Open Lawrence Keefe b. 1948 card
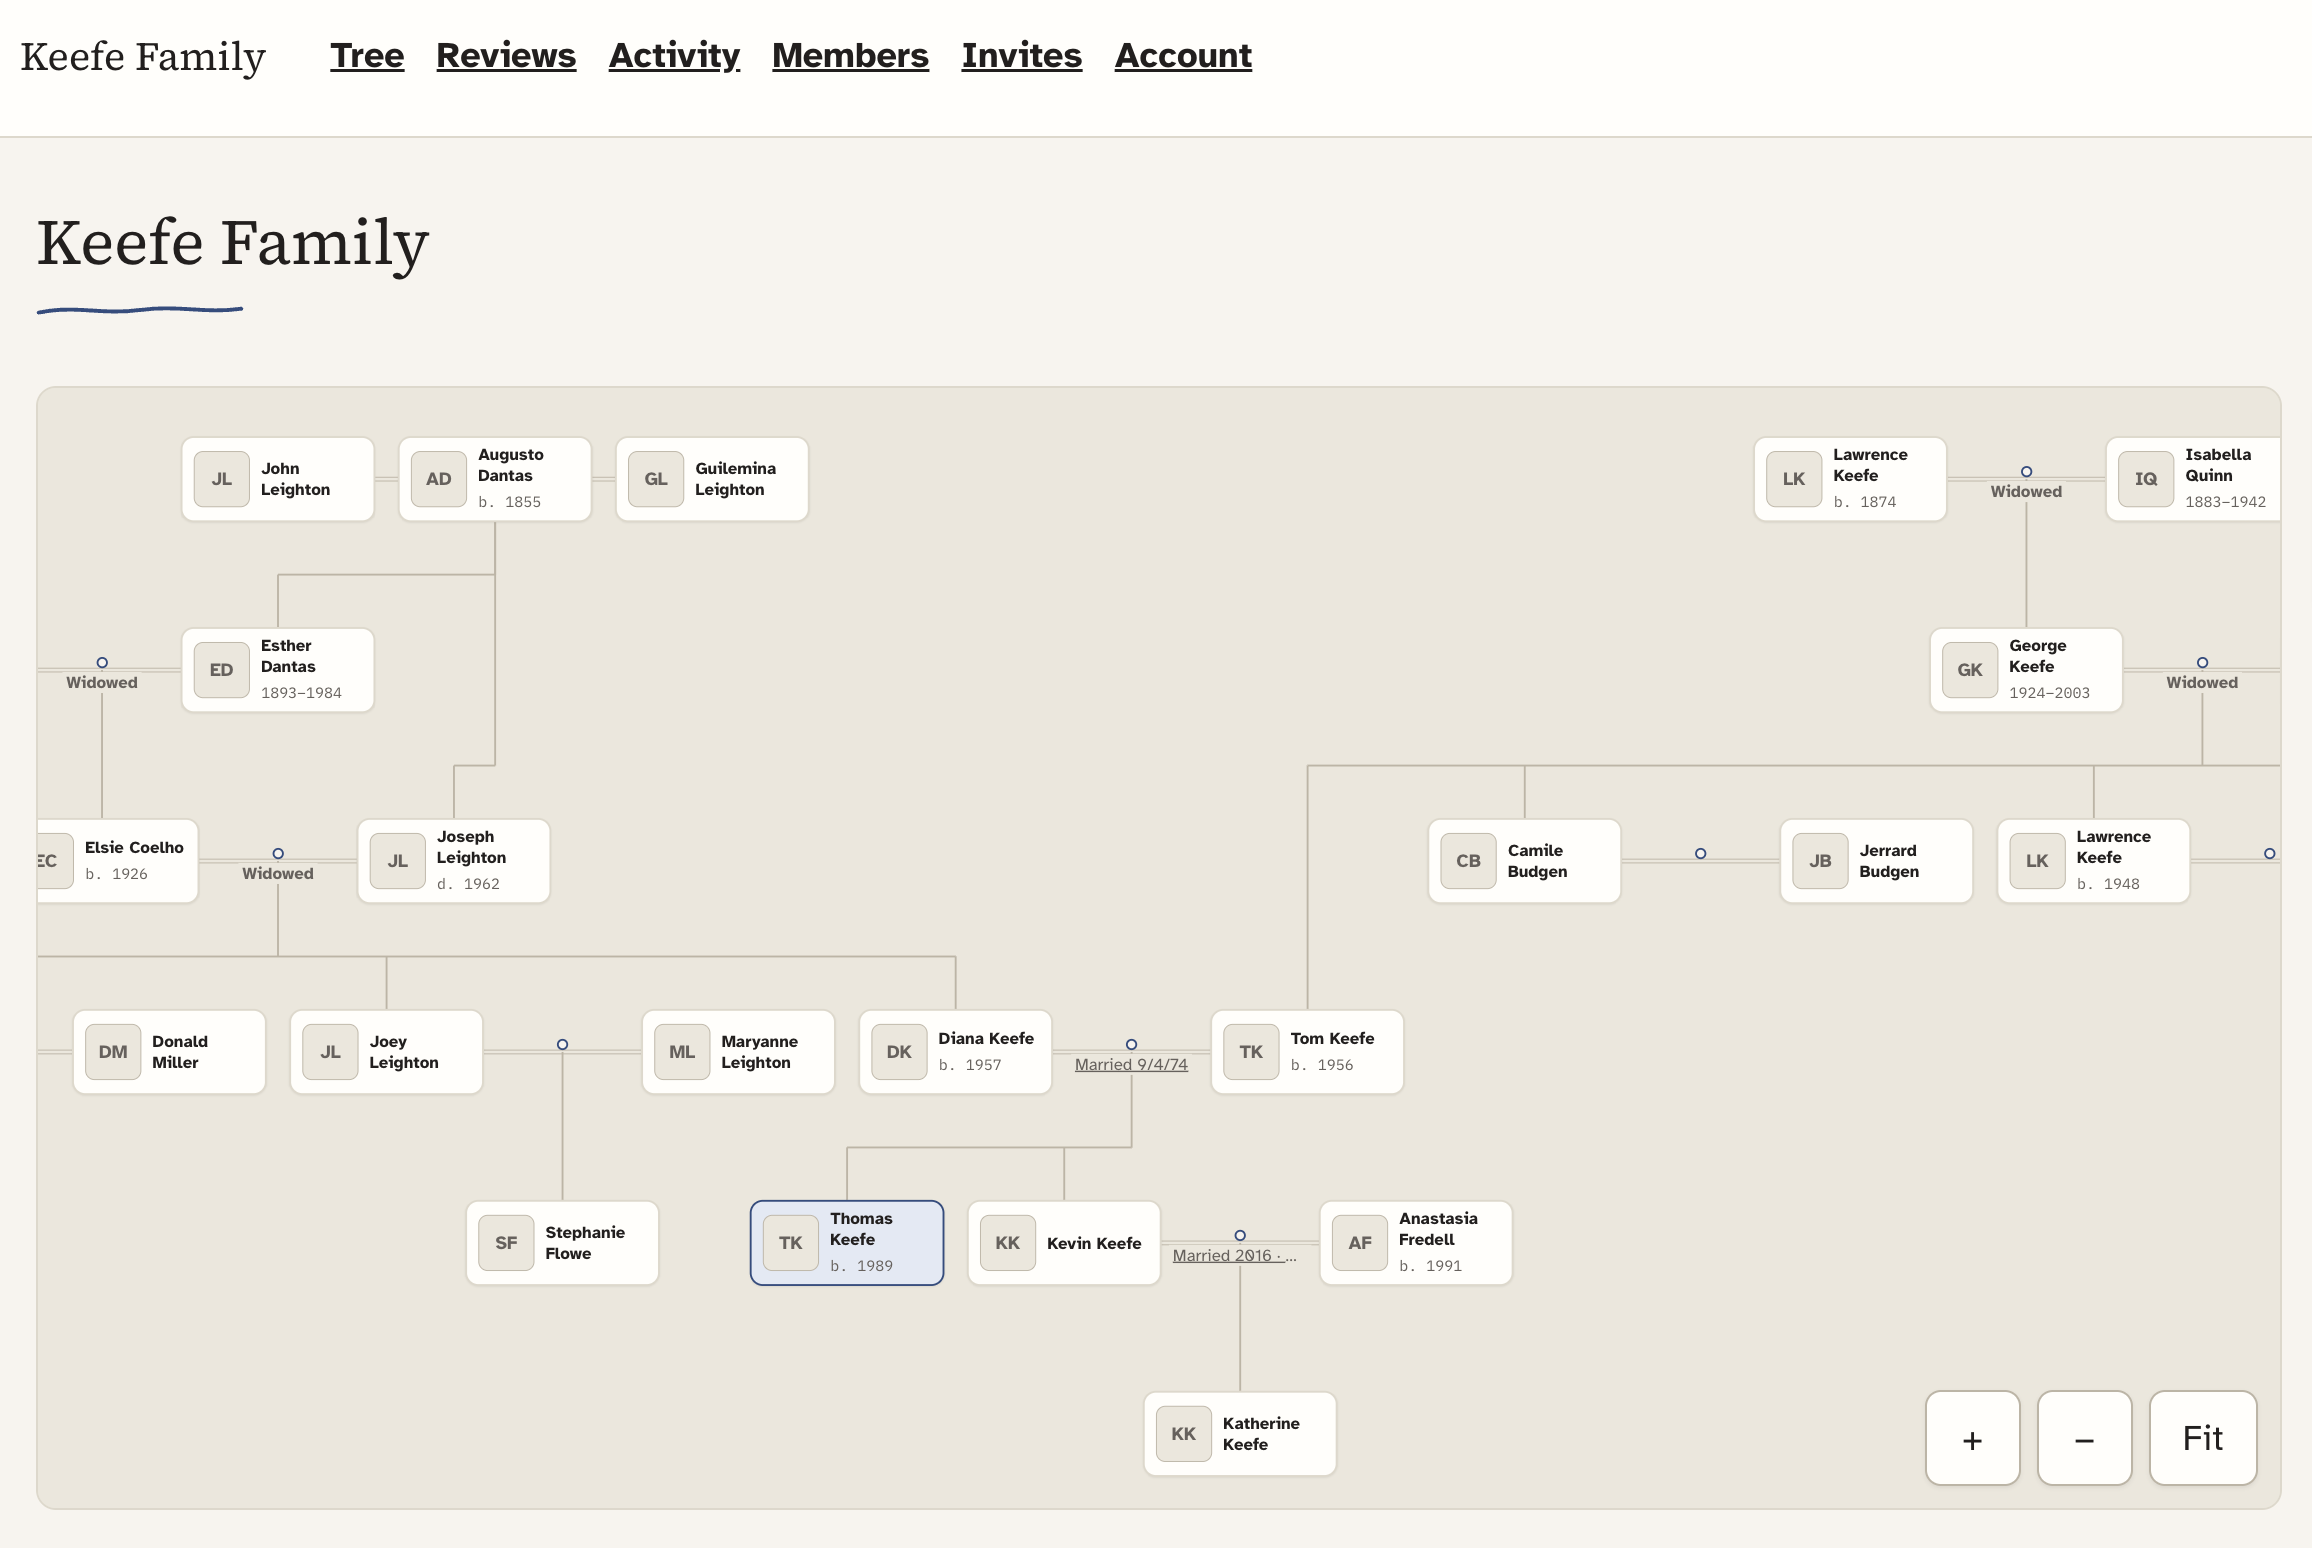 2093,861
